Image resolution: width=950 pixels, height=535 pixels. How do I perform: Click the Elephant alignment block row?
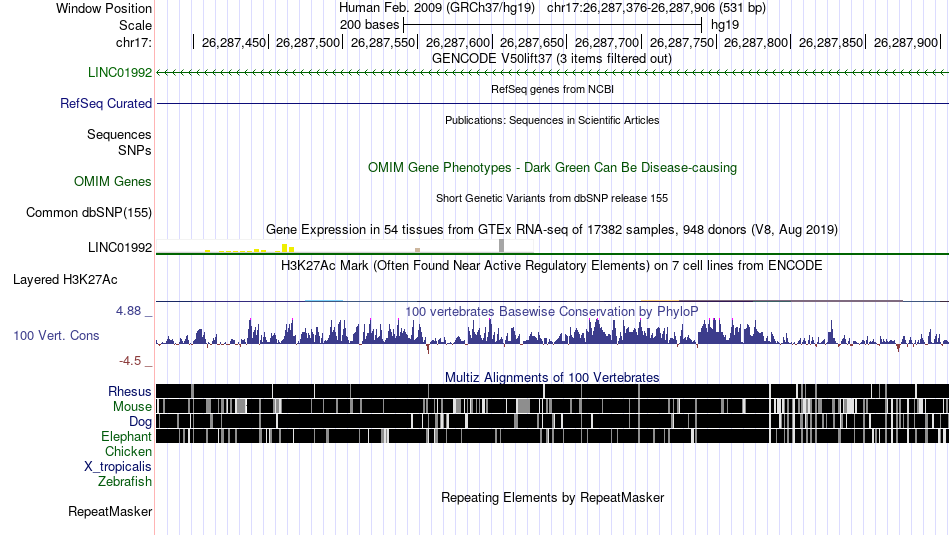click(553, 436)
